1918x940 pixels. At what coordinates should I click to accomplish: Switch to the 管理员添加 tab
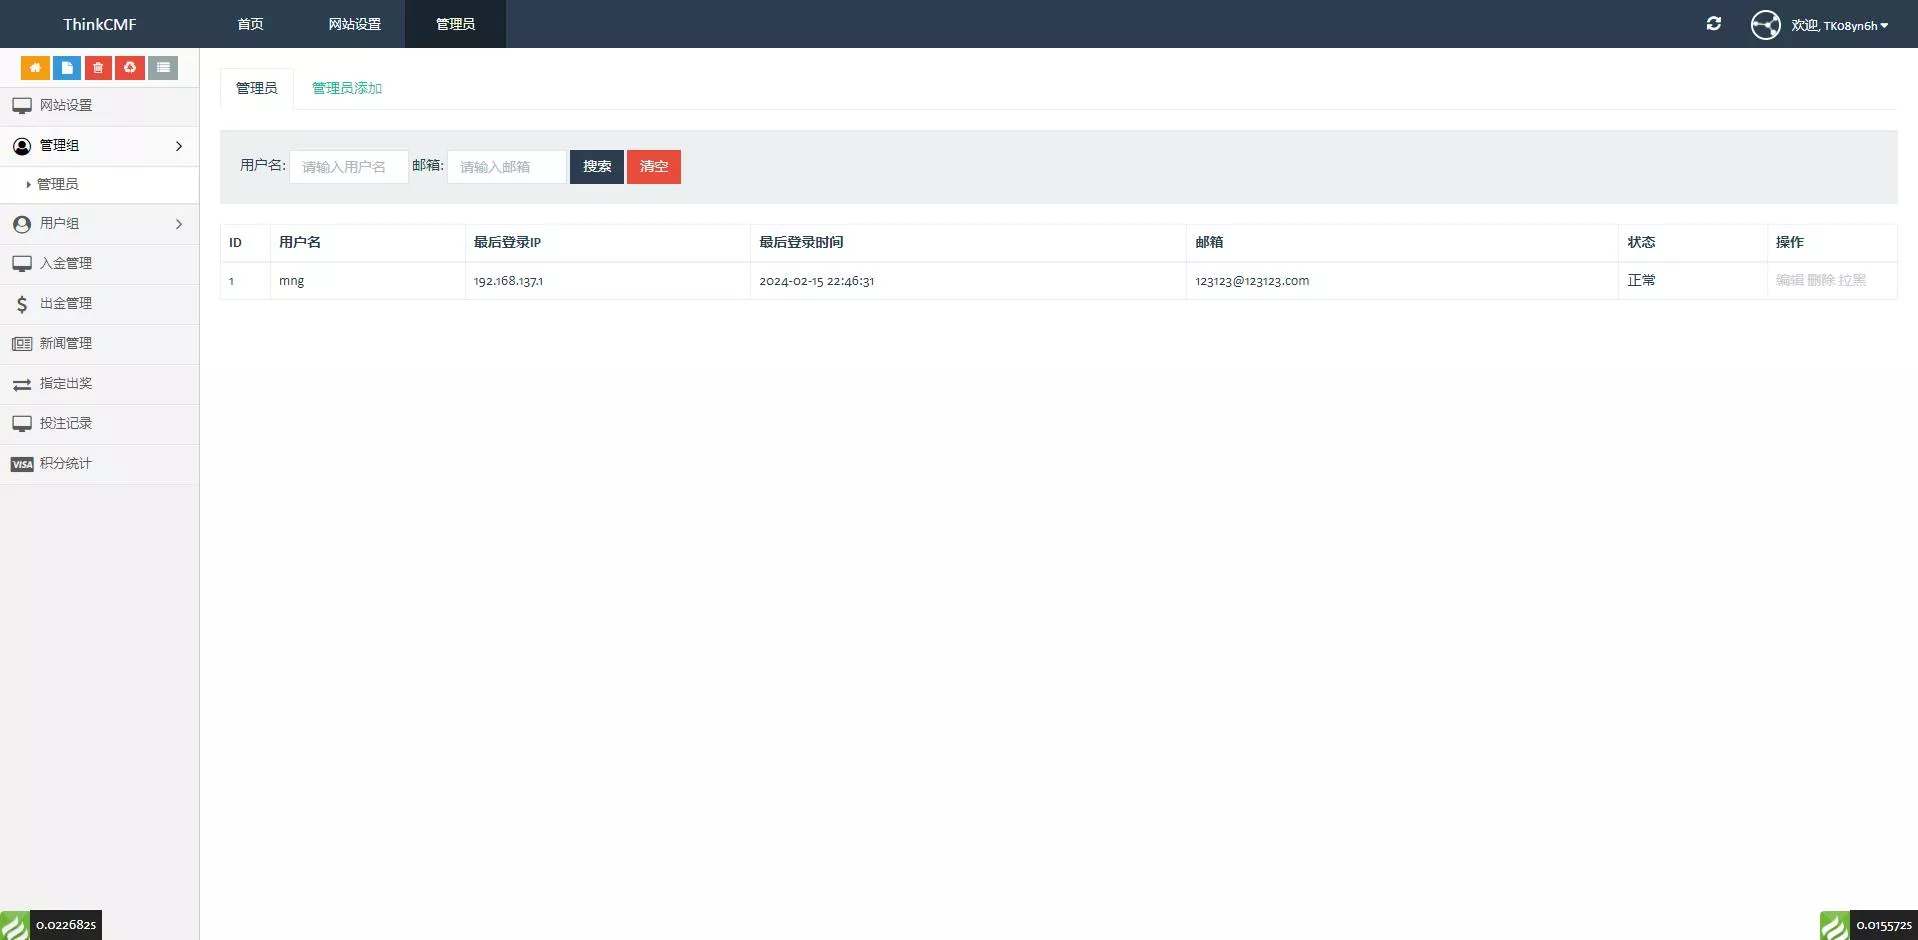(347, 88)
